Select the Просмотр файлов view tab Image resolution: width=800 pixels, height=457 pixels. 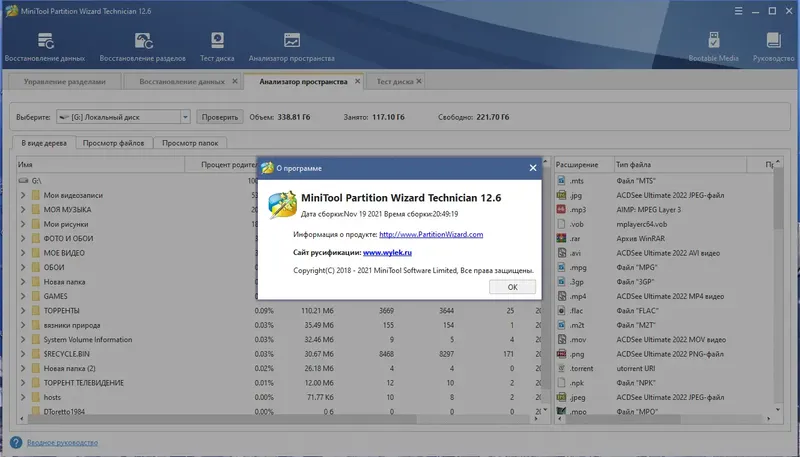(113, 143)
